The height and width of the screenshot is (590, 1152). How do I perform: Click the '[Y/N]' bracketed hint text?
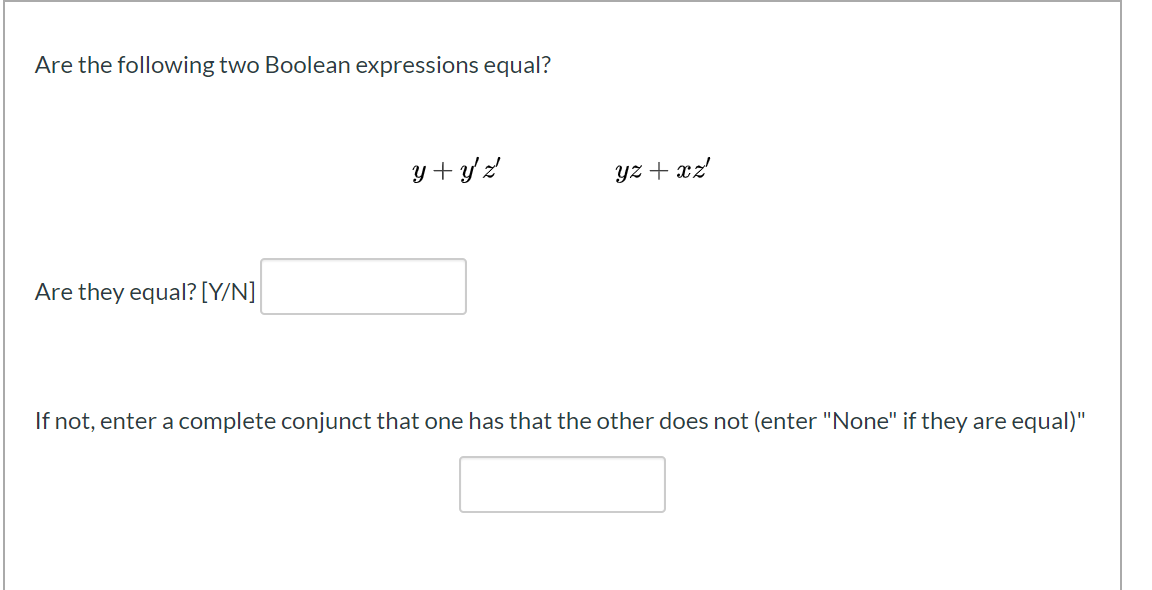click(228, 292)
